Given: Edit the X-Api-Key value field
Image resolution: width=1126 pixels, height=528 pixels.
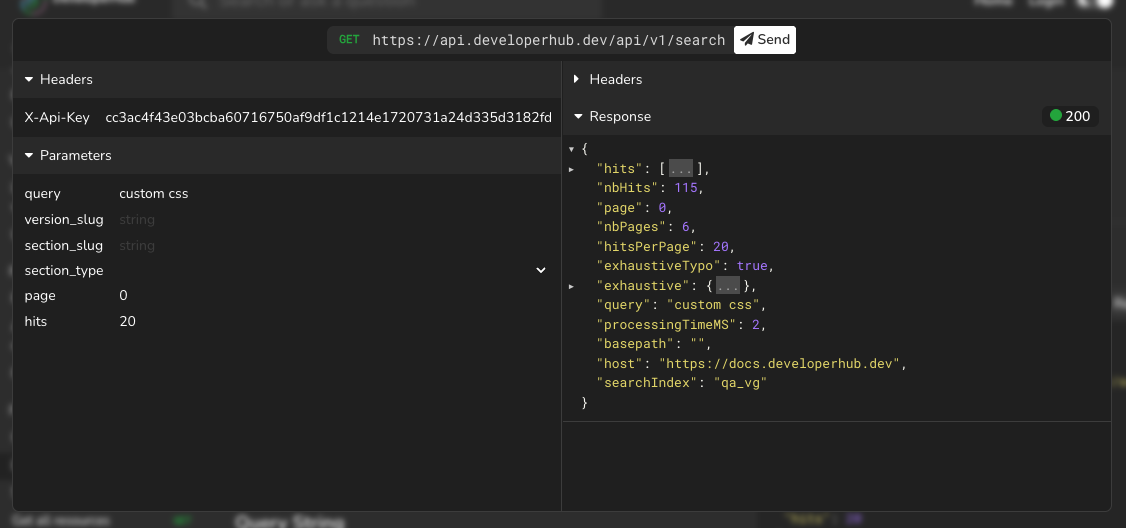Looking at the screenshot, I should (x=328, y=117).
